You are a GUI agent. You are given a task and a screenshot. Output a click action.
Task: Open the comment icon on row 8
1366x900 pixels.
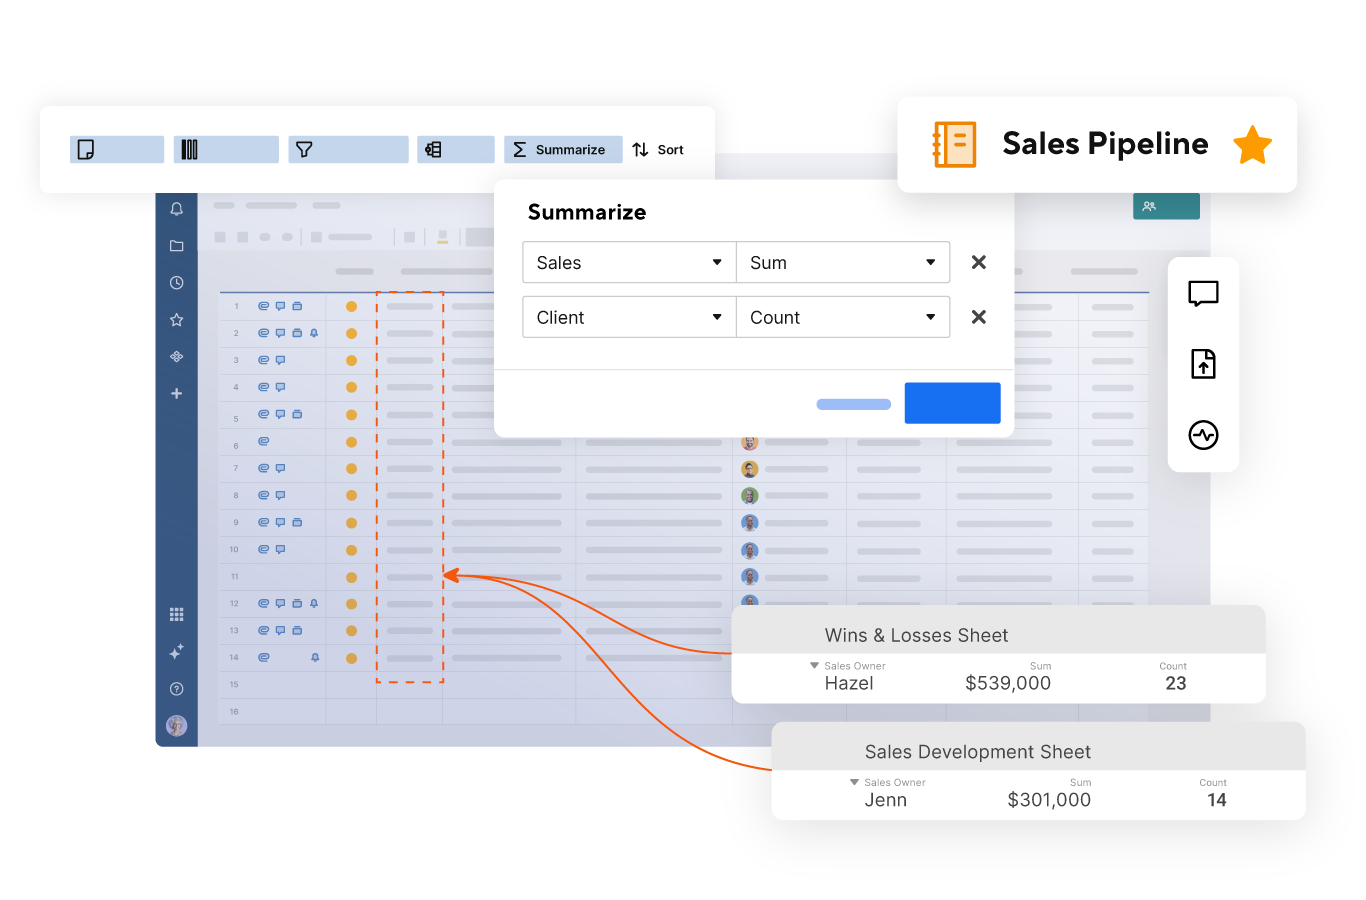[x=280, y=495]
